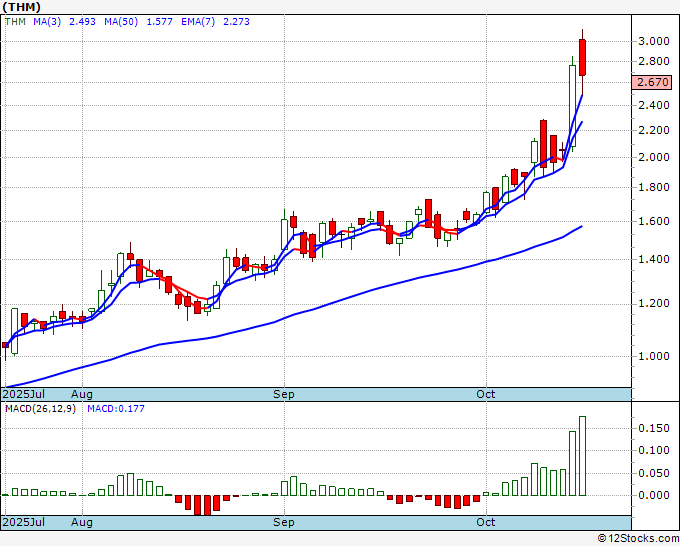Click the MA(3) legend label
Image resolution: width=680 pixels, height=546 pixels.
coord(47,22)
